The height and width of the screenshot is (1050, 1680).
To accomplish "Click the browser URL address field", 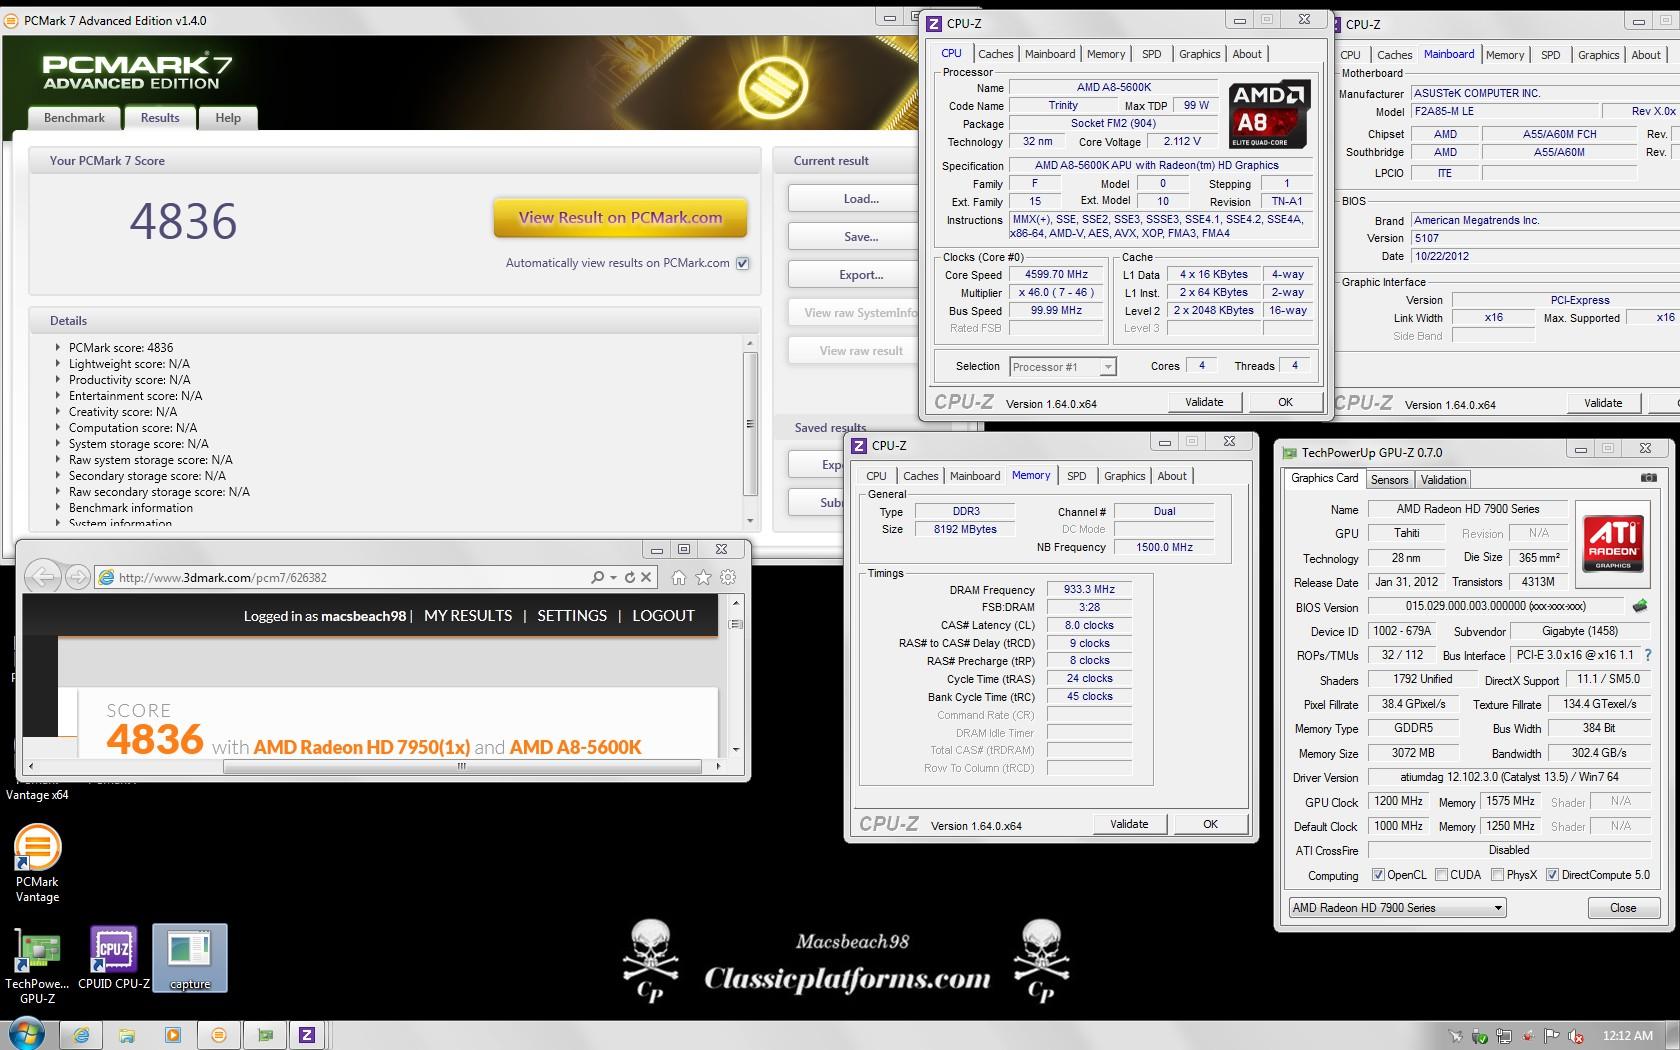I will coord(350,577).
